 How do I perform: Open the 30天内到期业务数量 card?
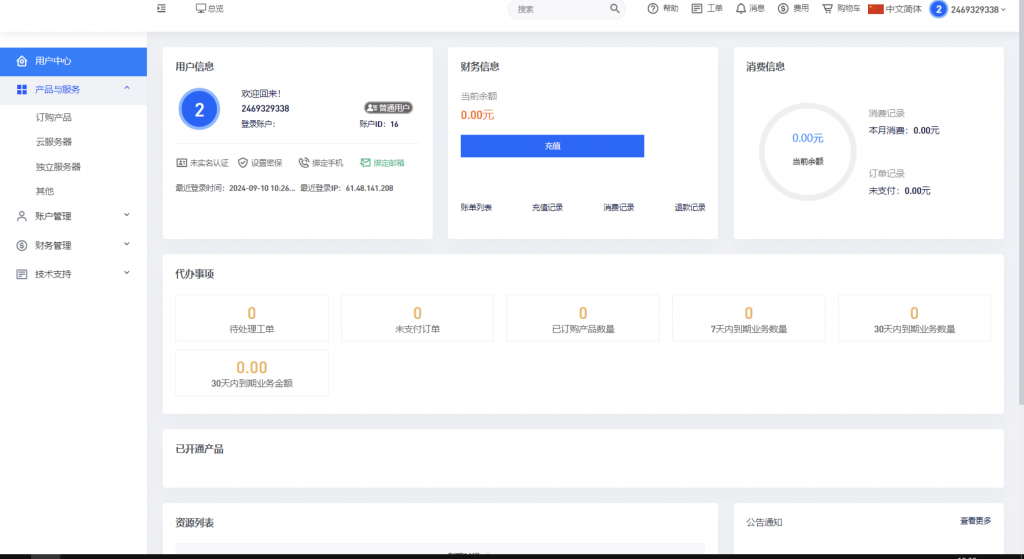point(914,318)
